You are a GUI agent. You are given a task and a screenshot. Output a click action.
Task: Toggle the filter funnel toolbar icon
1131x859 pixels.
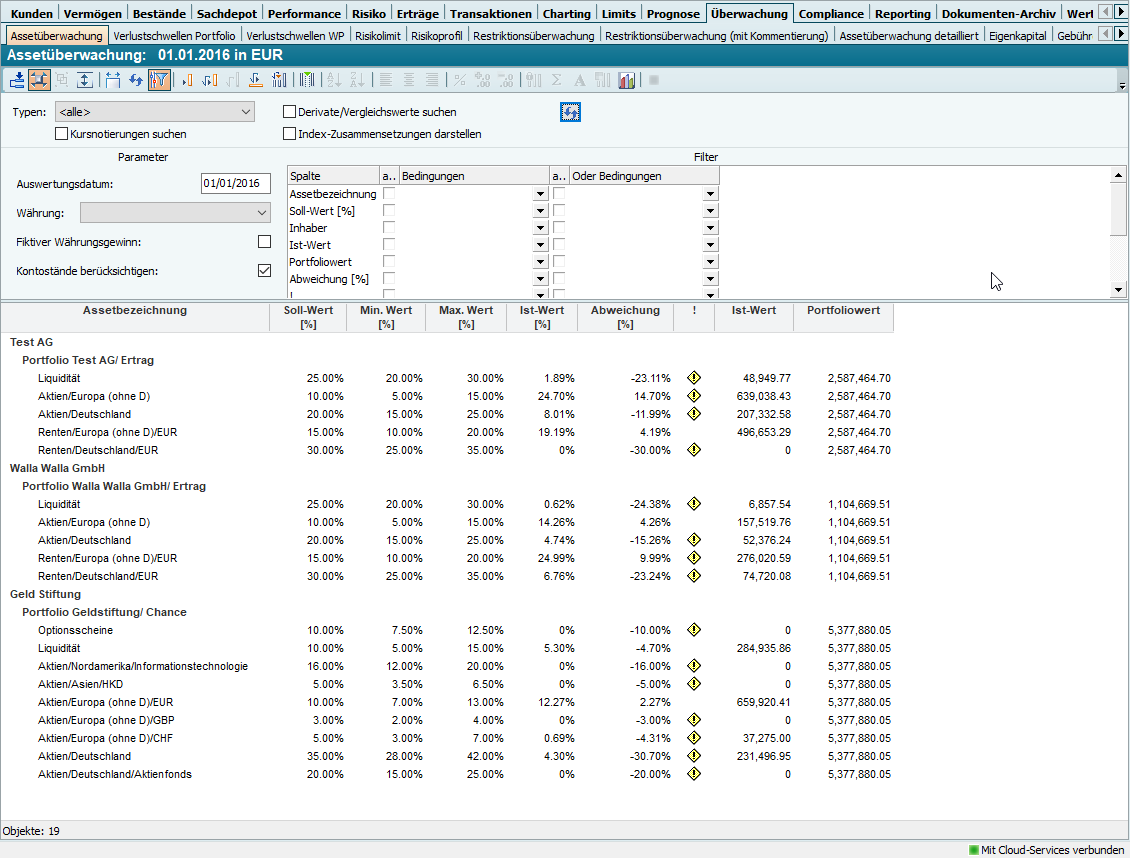point(159,80)
